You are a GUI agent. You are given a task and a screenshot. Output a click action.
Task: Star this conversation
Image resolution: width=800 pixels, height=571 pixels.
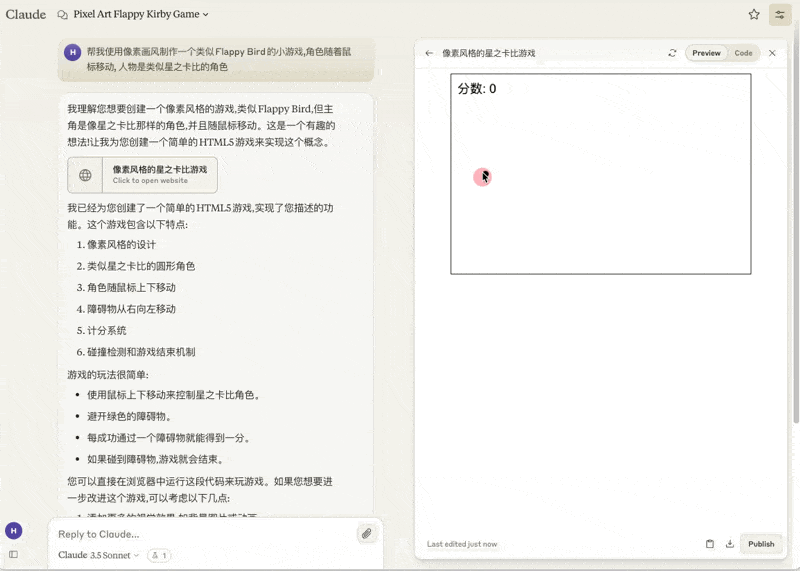pos(754,14)
